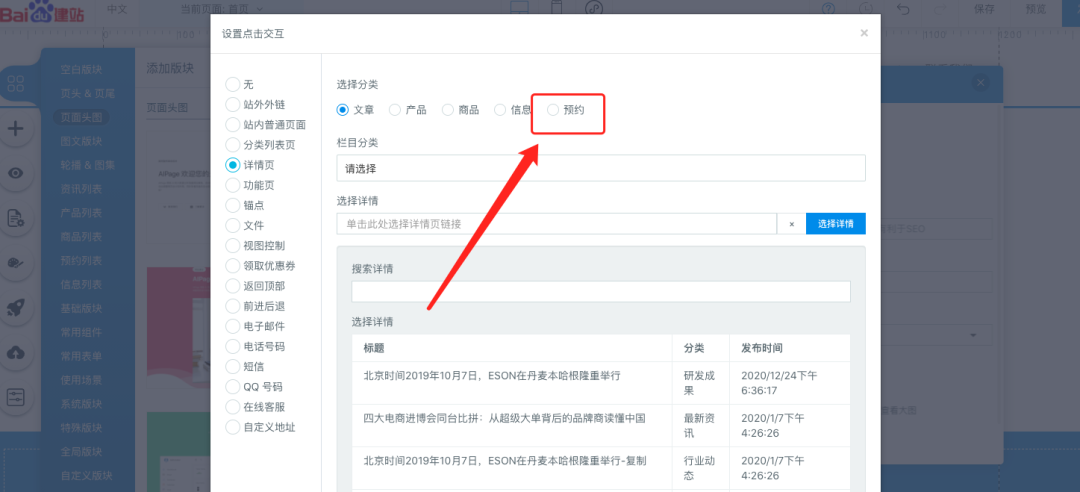Choose the 短信 radio option
The height and width of the screenshot is (492, 1080).
pos(233,367)
